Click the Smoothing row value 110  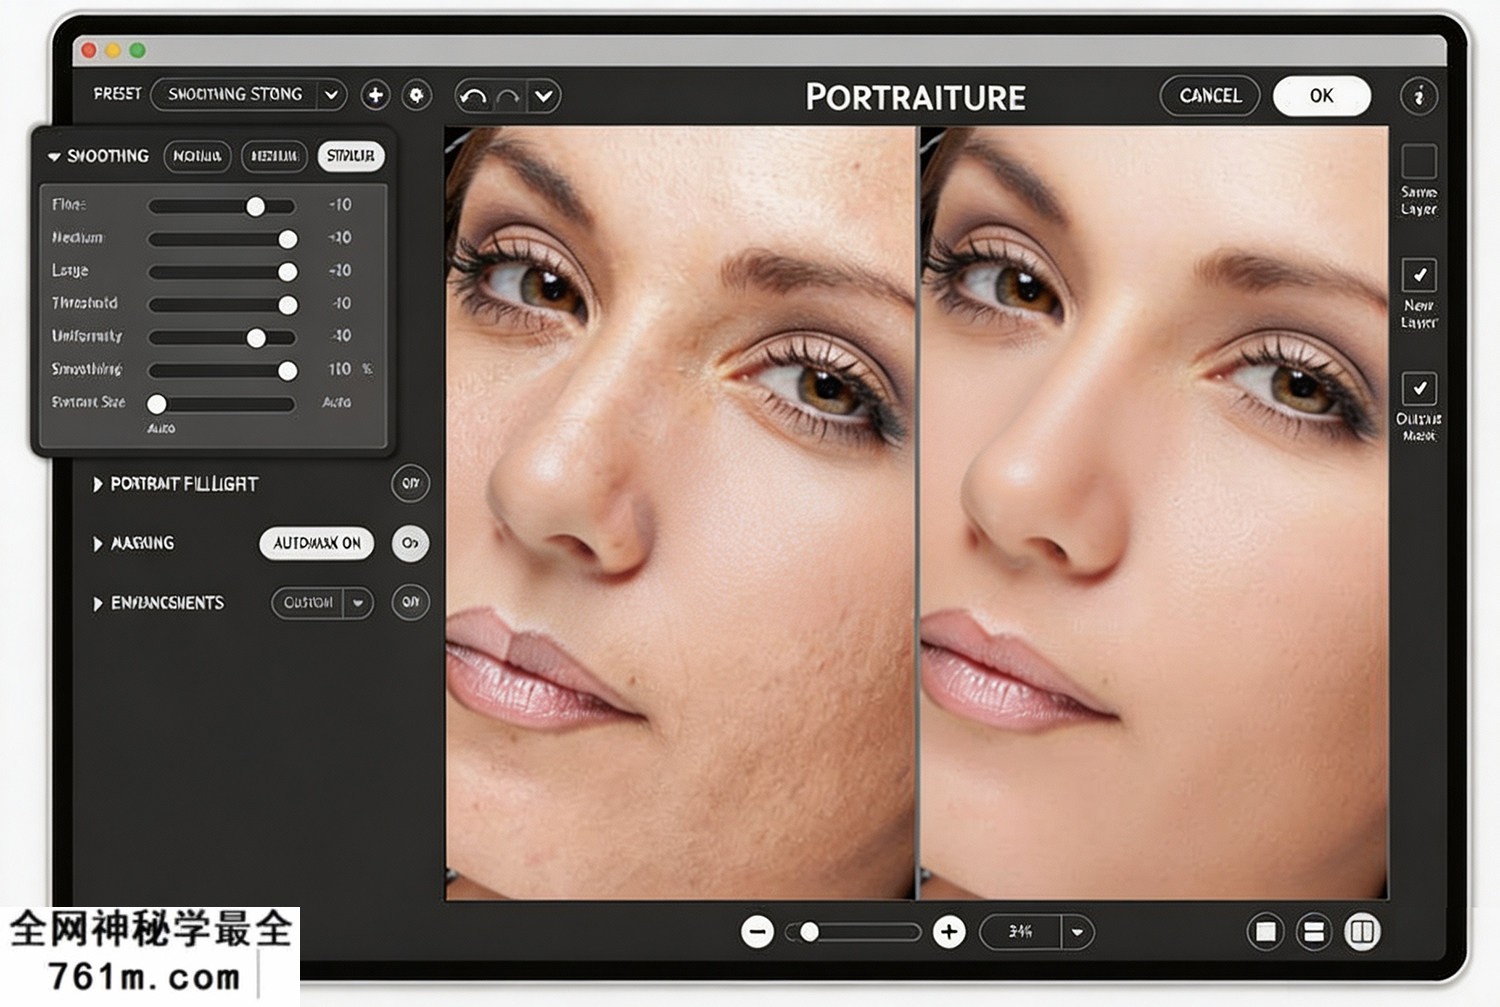click(340, 370)
